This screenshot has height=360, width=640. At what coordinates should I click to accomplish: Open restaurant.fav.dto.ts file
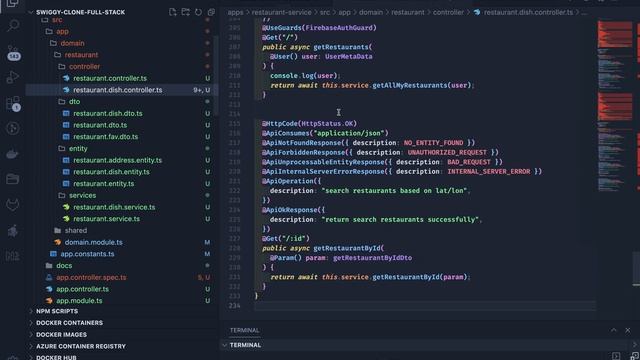coord(105,137)
